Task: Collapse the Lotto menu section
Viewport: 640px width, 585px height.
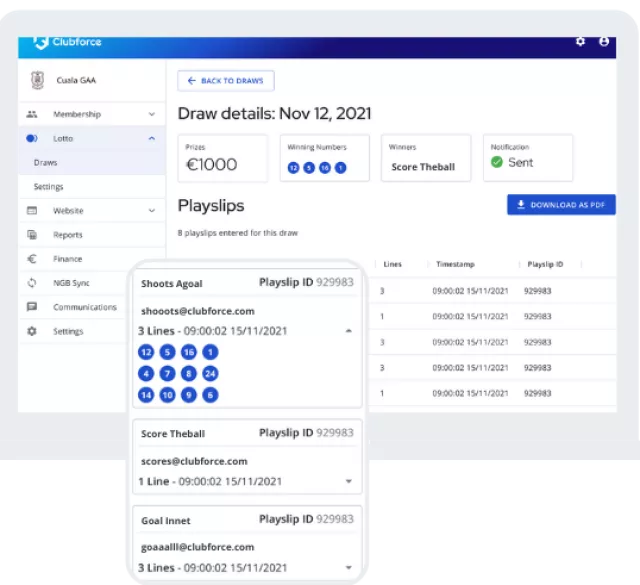Action: [151, 139]
